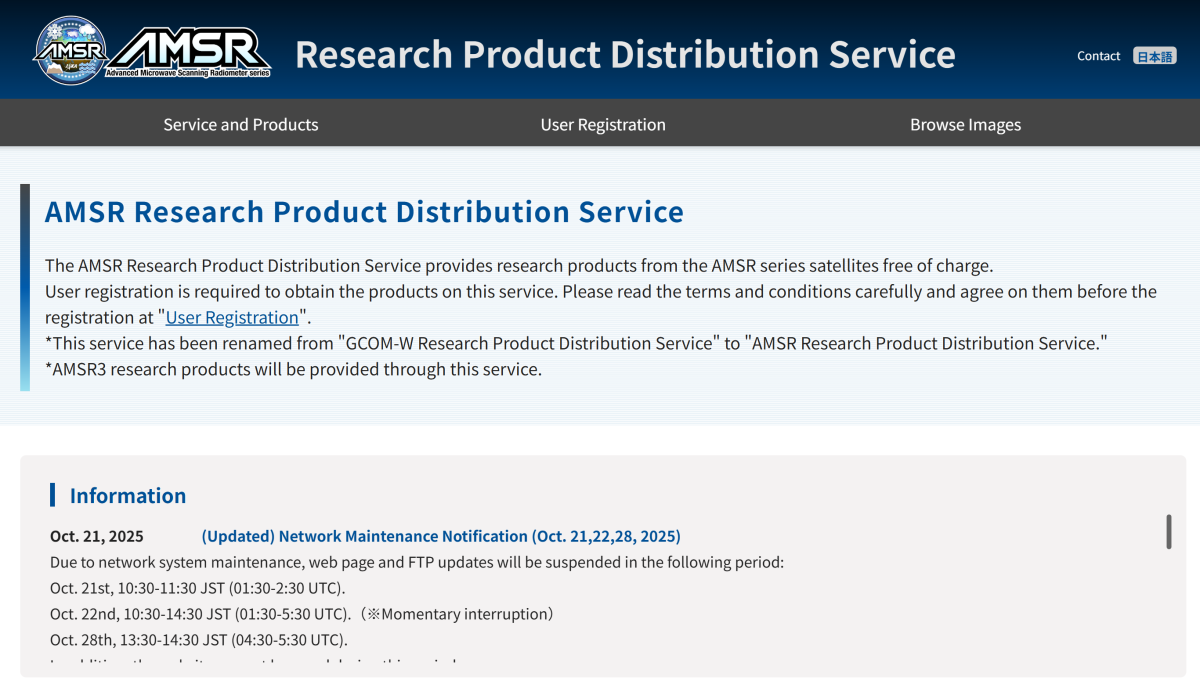
Task: Click the first intro sentence about free products
Action: 519,266
